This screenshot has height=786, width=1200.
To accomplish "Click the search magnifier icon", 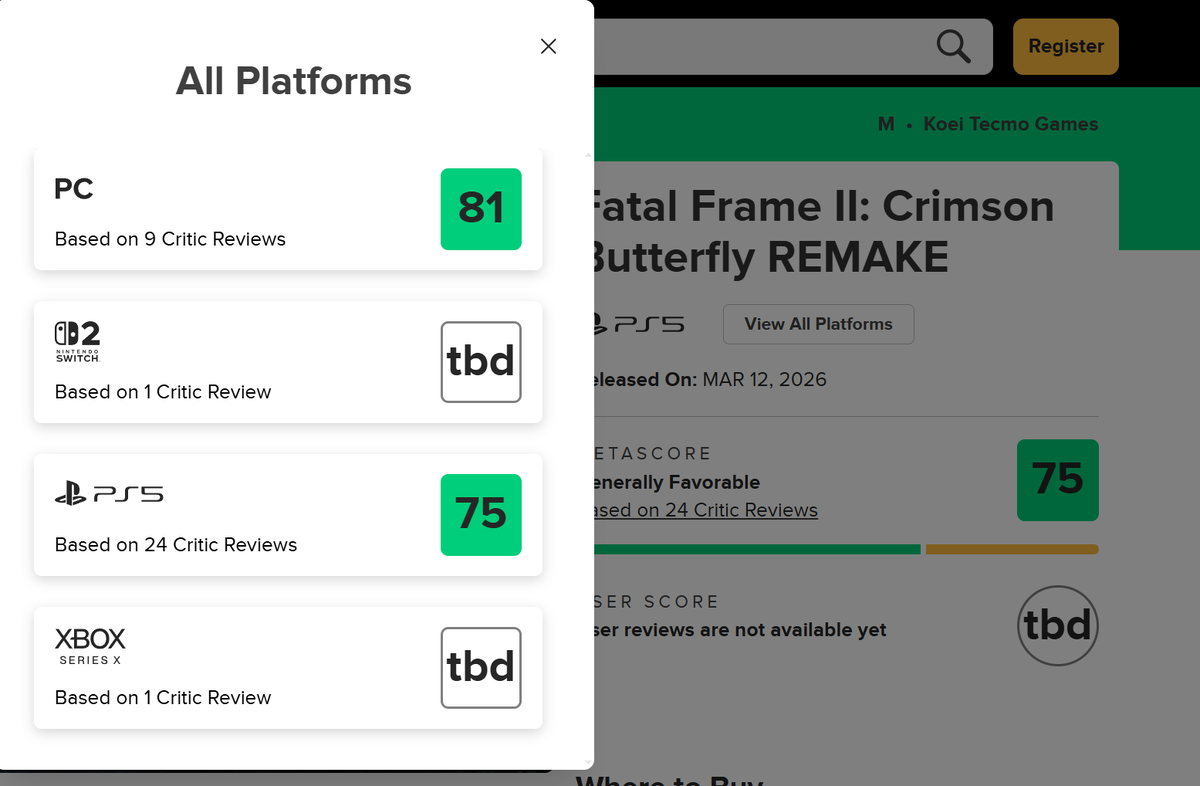I will pyautogui.click(x=953, y=46).
